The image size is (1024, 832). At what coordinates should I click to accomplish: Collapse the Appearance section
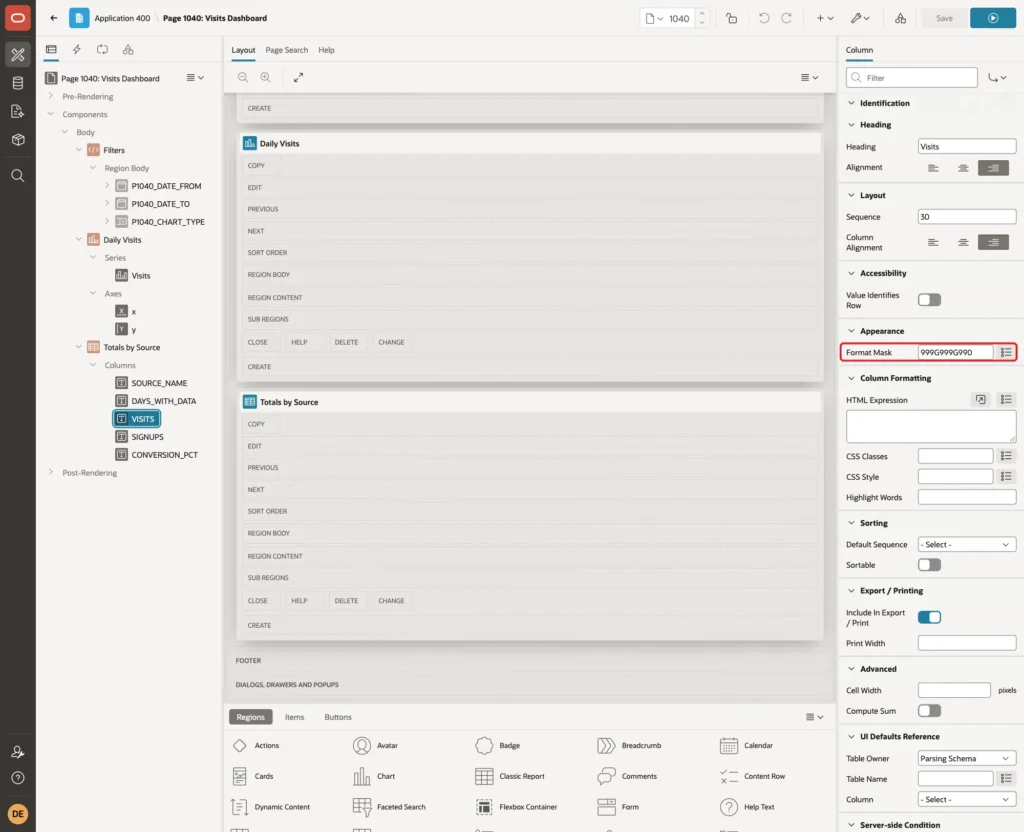point(851,331)
